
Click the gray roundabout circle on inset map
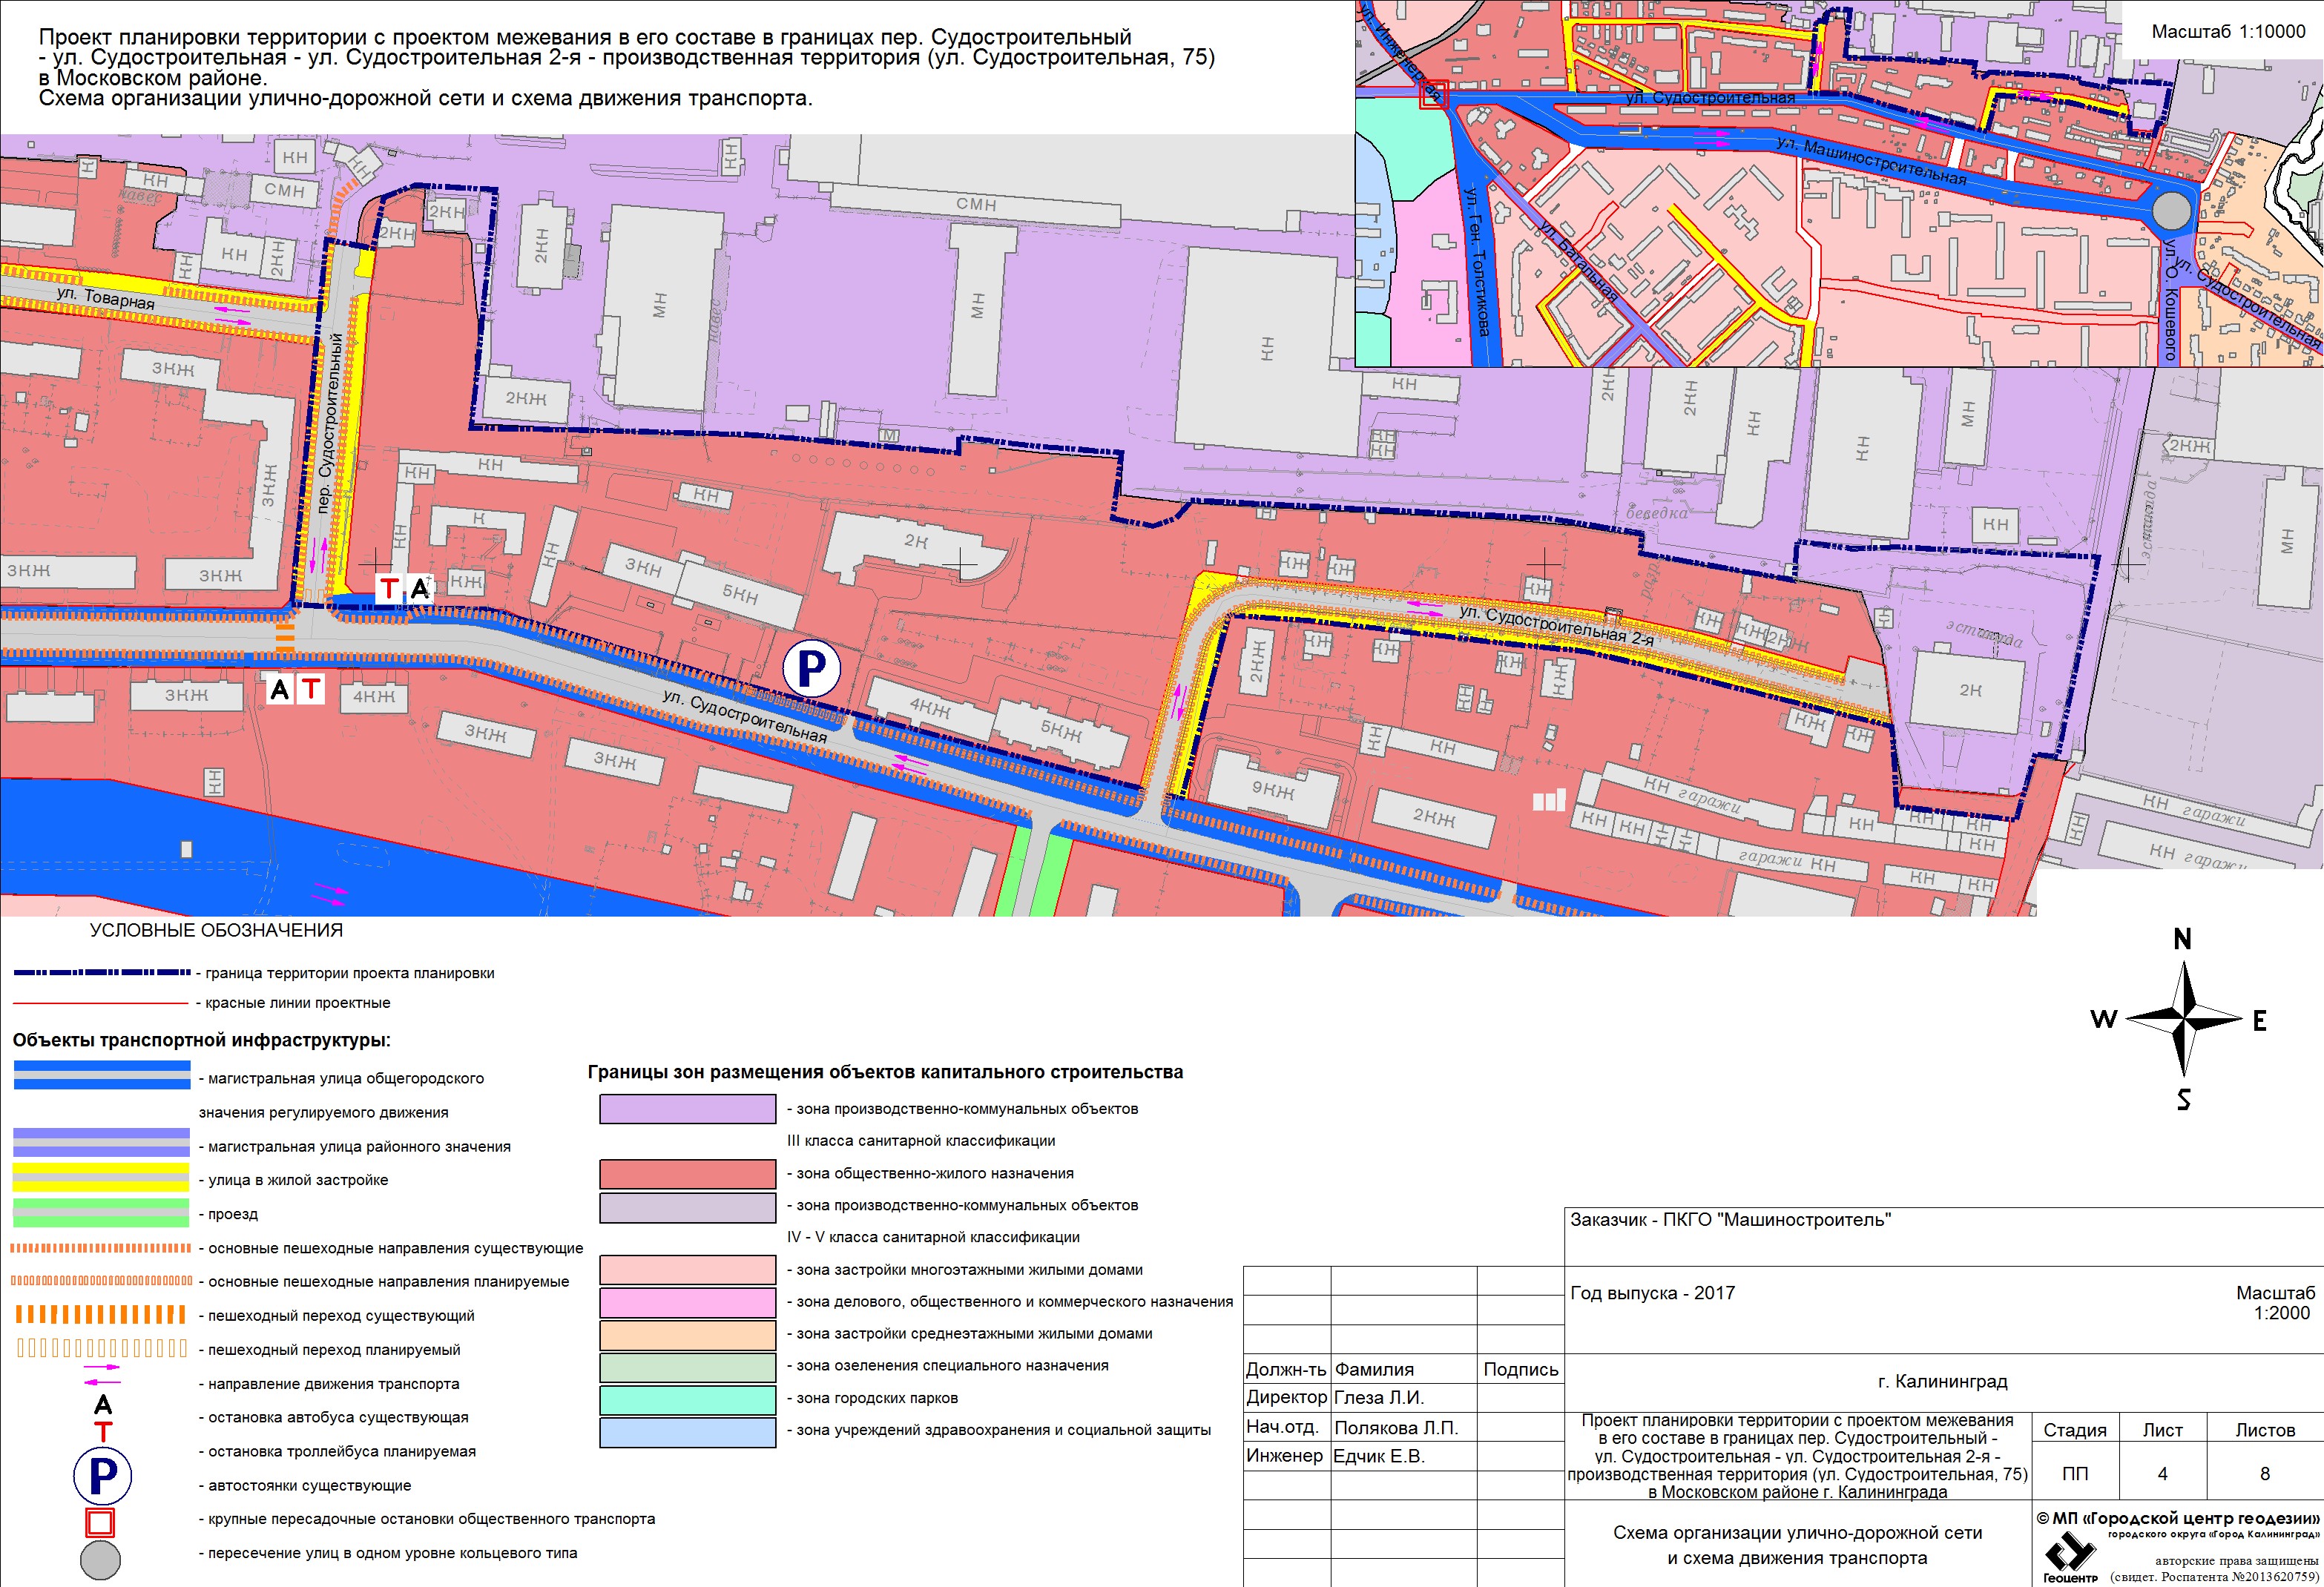click(x=2171, y=211)
